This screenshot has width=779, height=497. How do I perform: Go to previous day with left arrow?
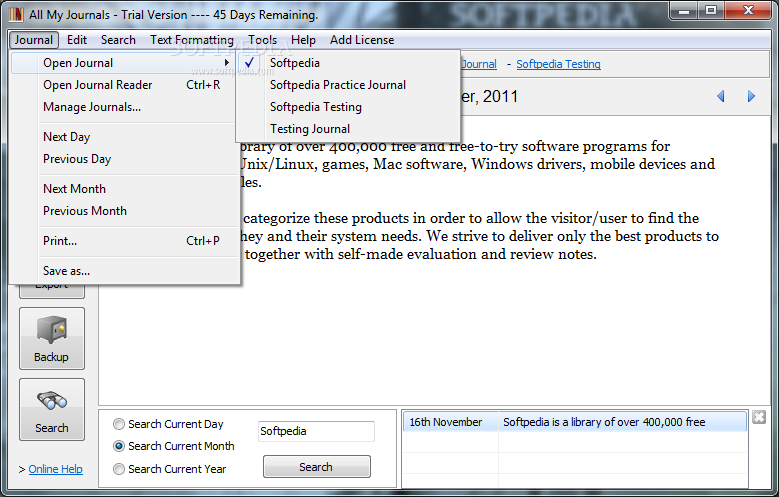(x=720, y=96)
